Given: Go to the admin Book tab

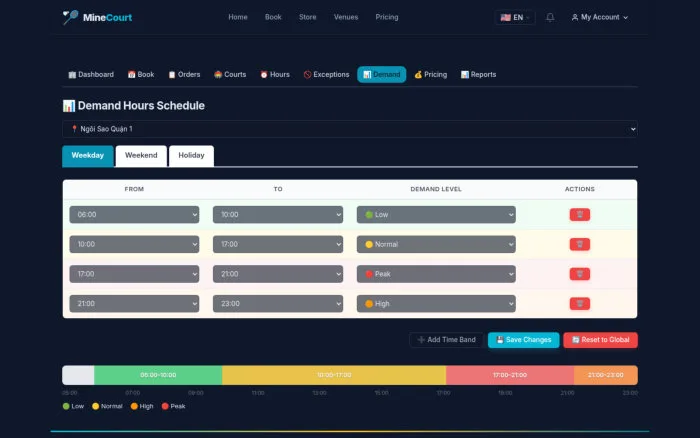Looking at the screenshot, I should pos(141,75).
